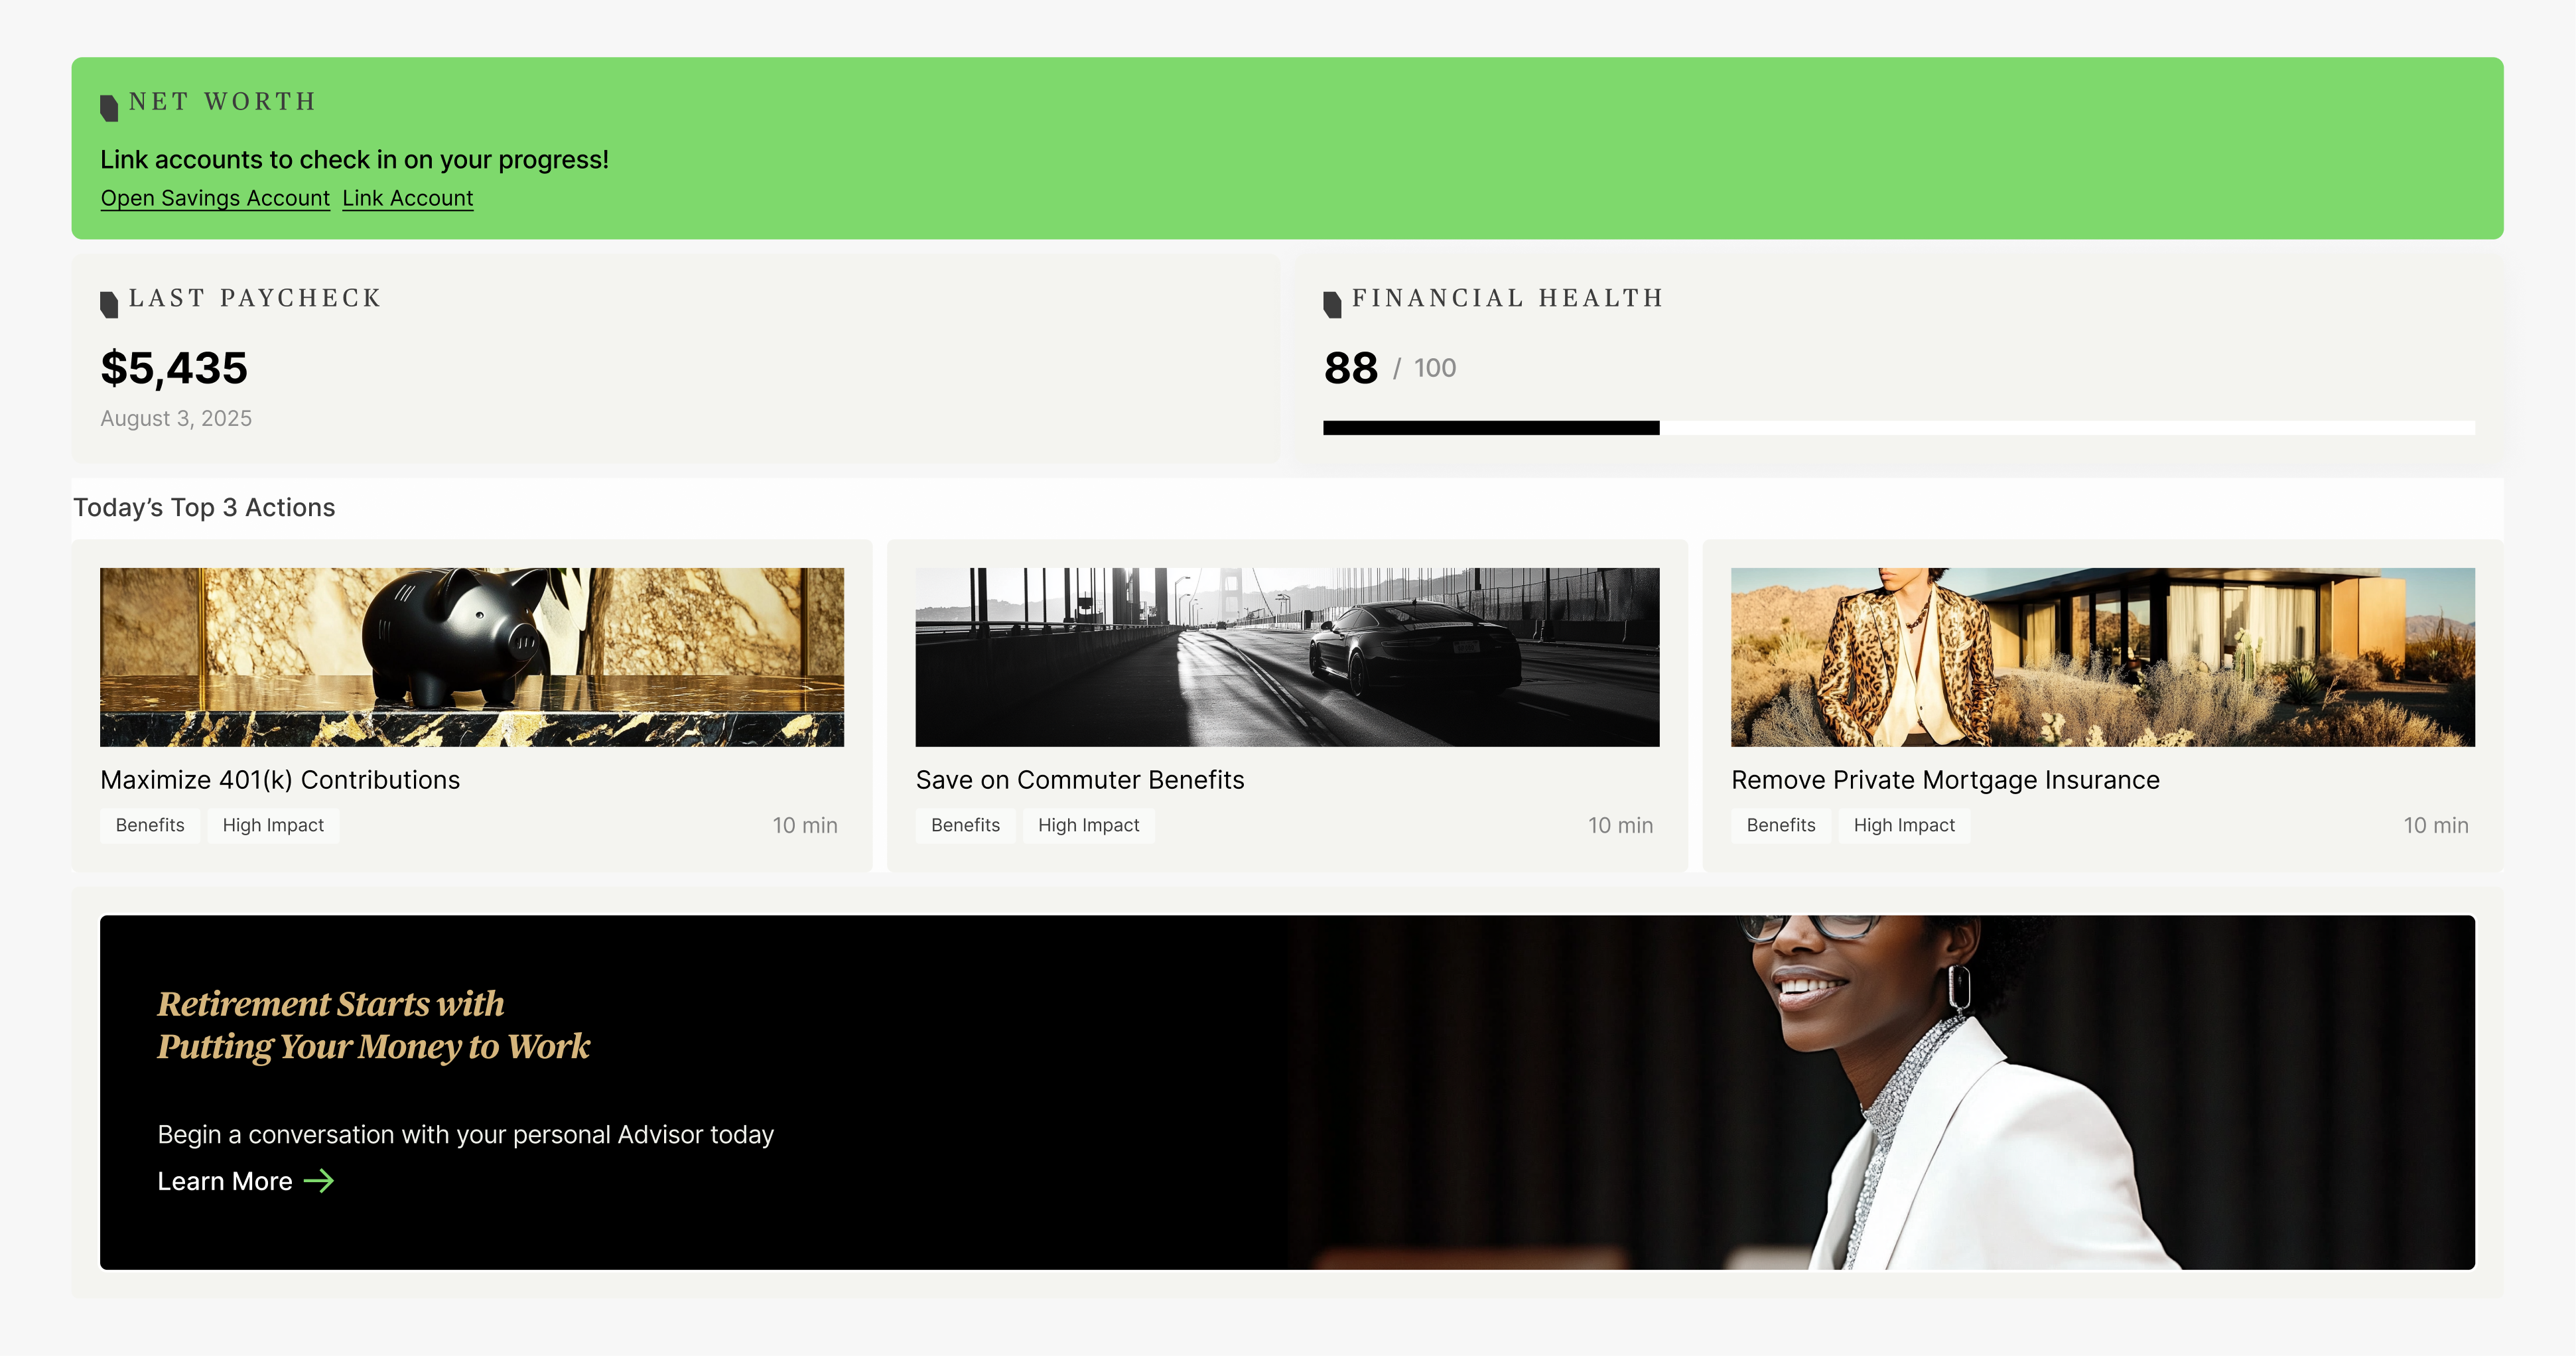Click Retirement Starts with banner headline
This screenshot has height=1356, width=2576.
coord(373,1024)
